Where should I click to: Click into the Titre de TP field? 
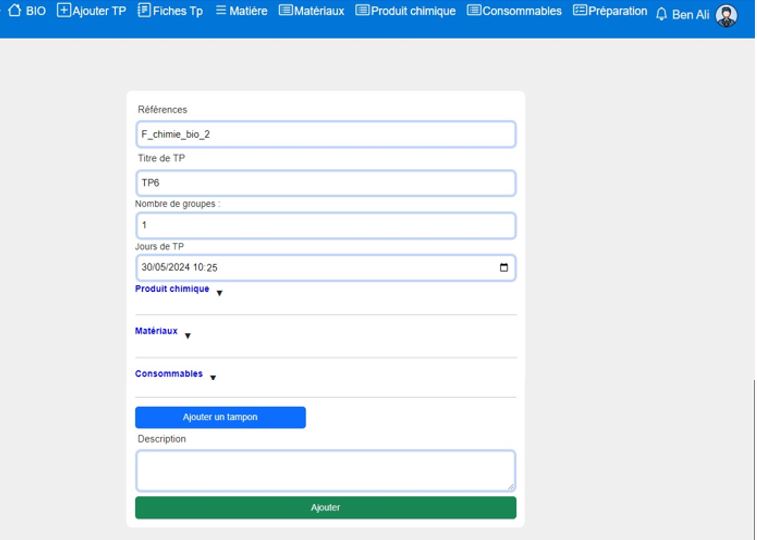pos(325,183)
